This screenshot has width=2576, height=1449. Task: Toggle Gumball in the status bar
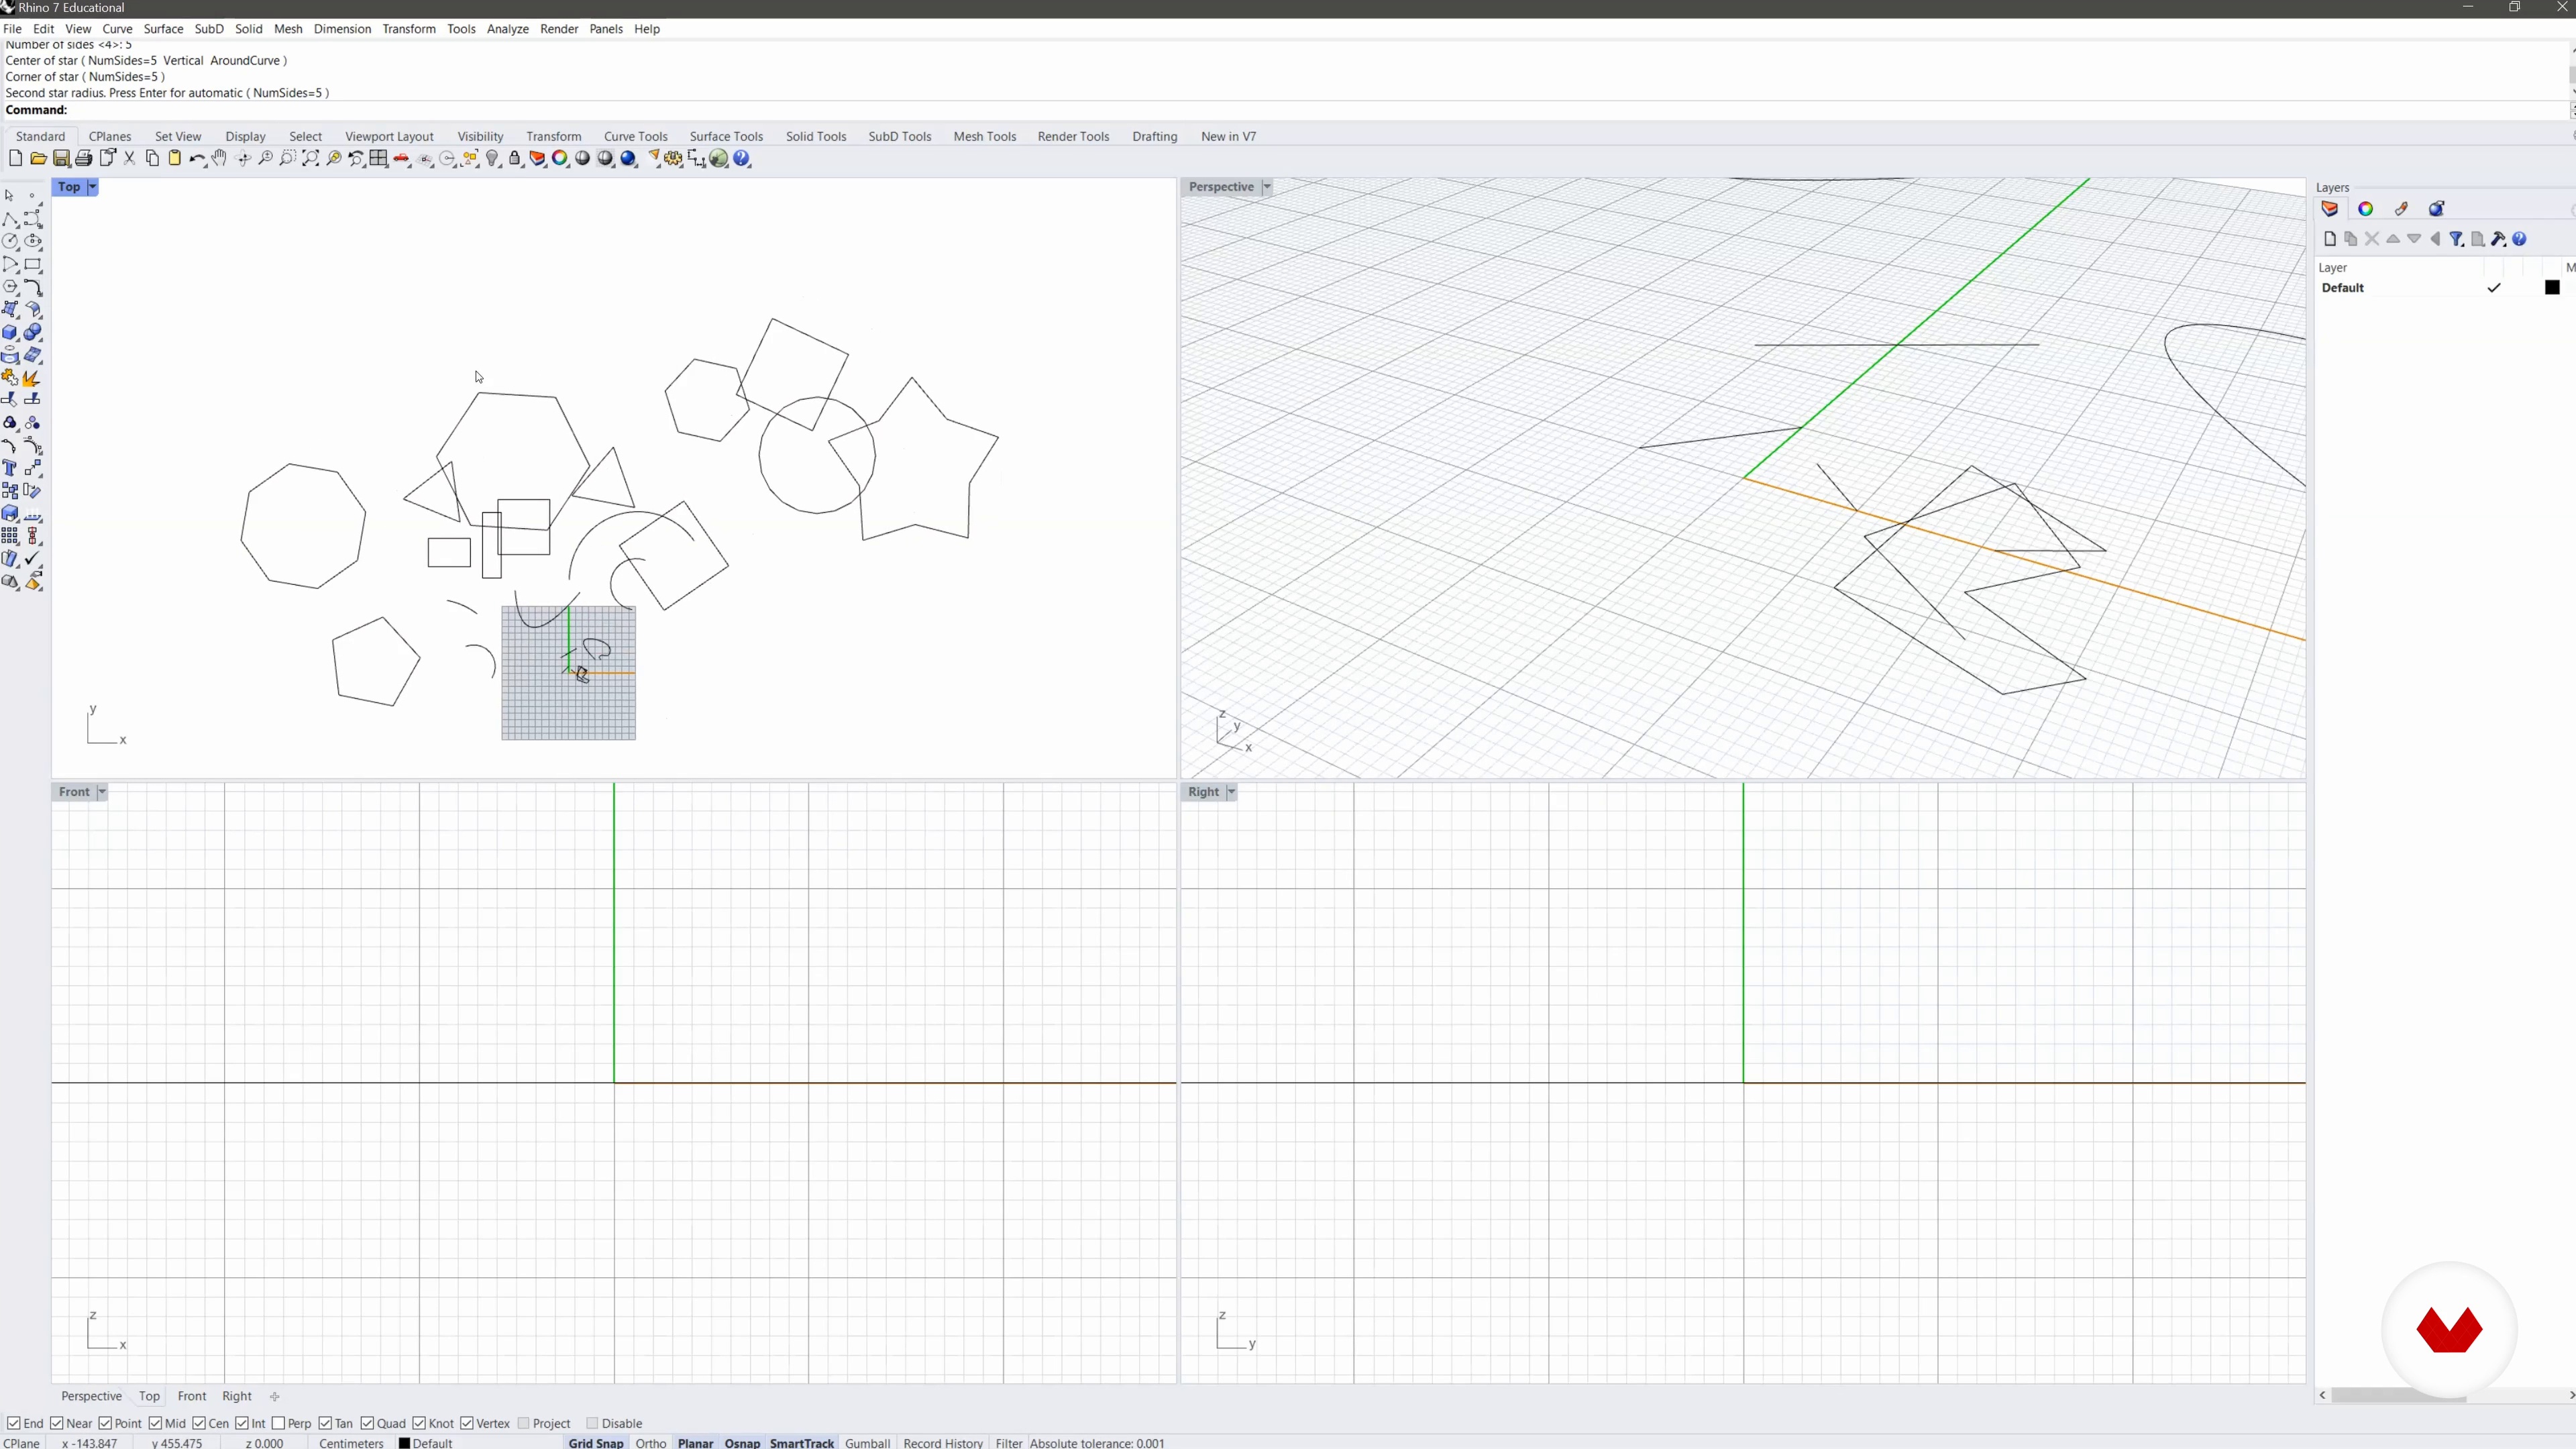tap(868, 1443)
